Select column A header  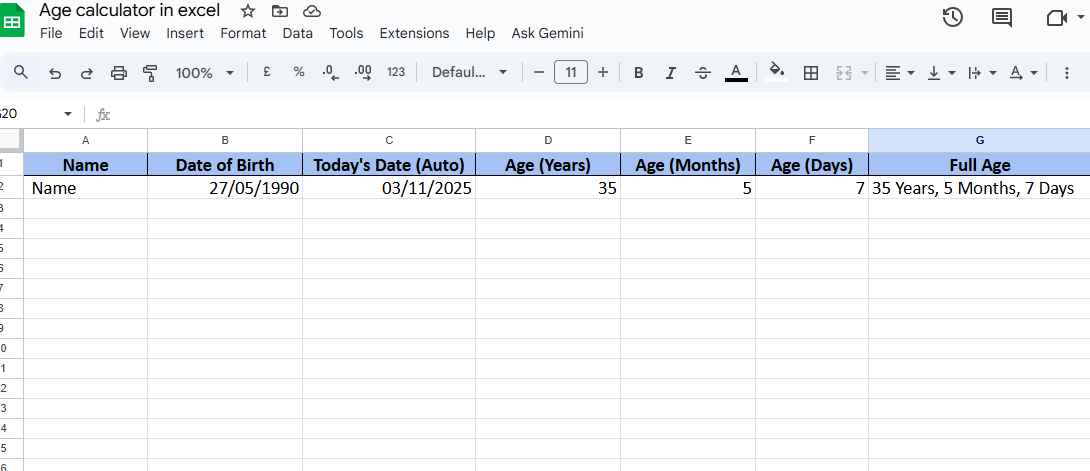86,140
